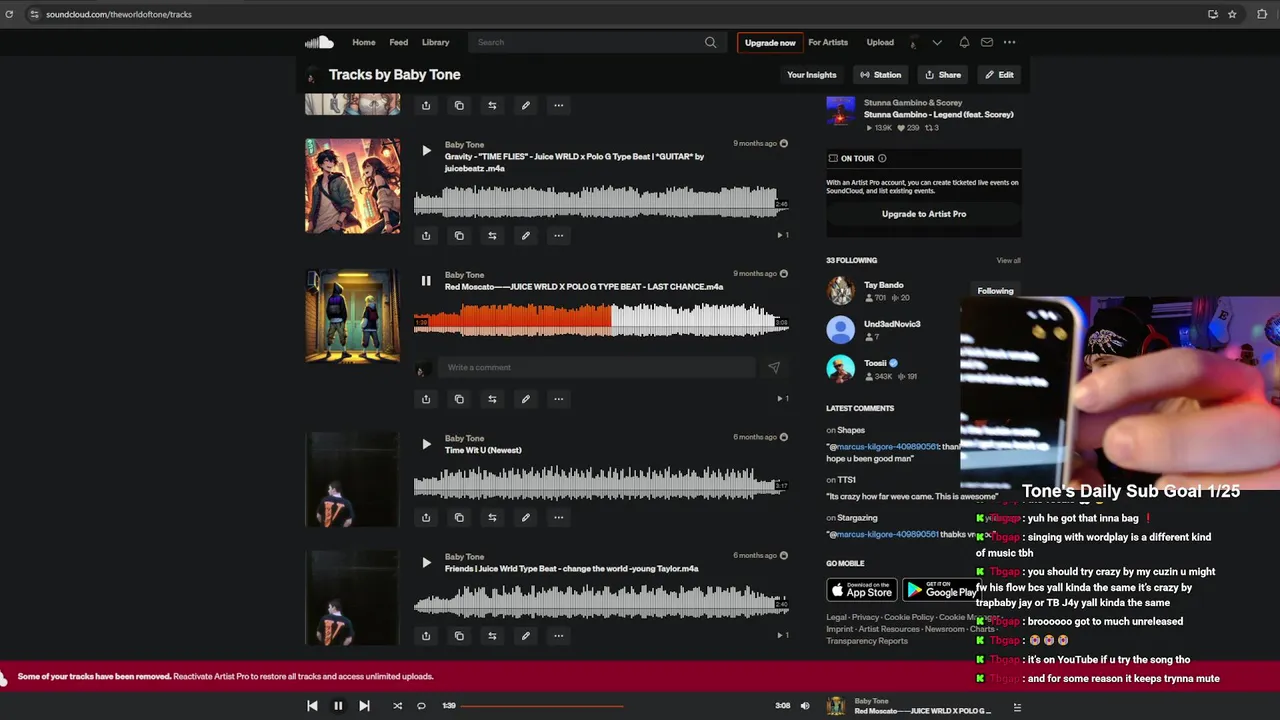Viewport: 1280px width, 720px height.
Task: Click the search magnifier icon
Action: [711, 42]
